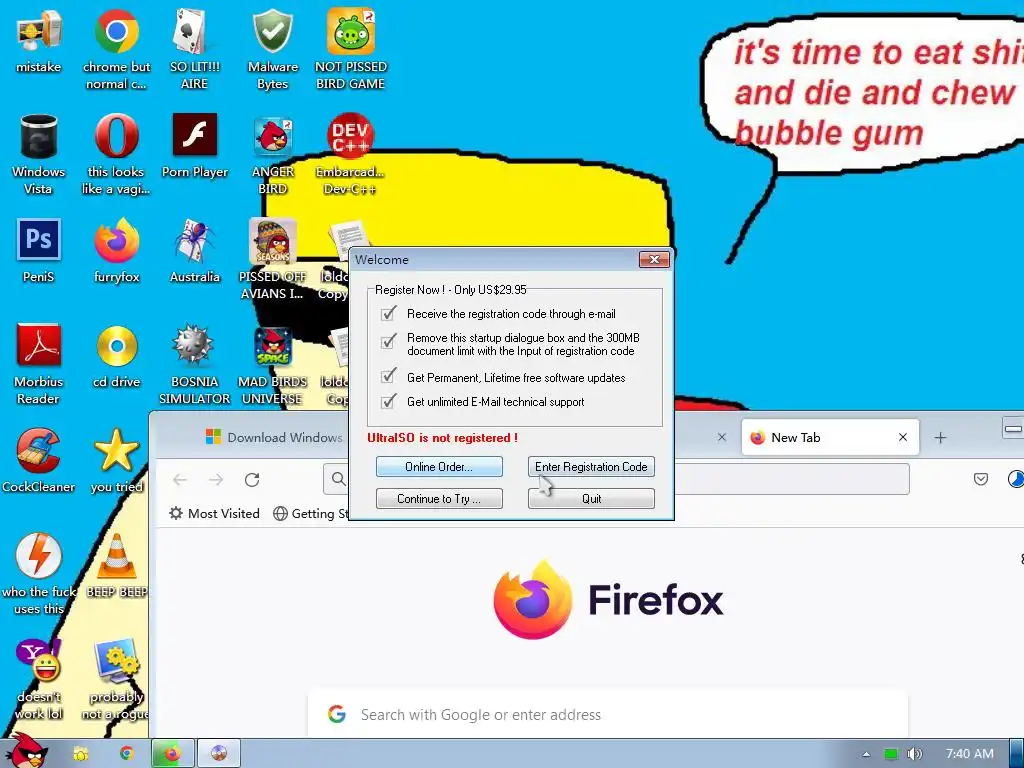Open a new tab with the plus button
The width and height of the screenshot is (1024, 768).
click(940, 438)
